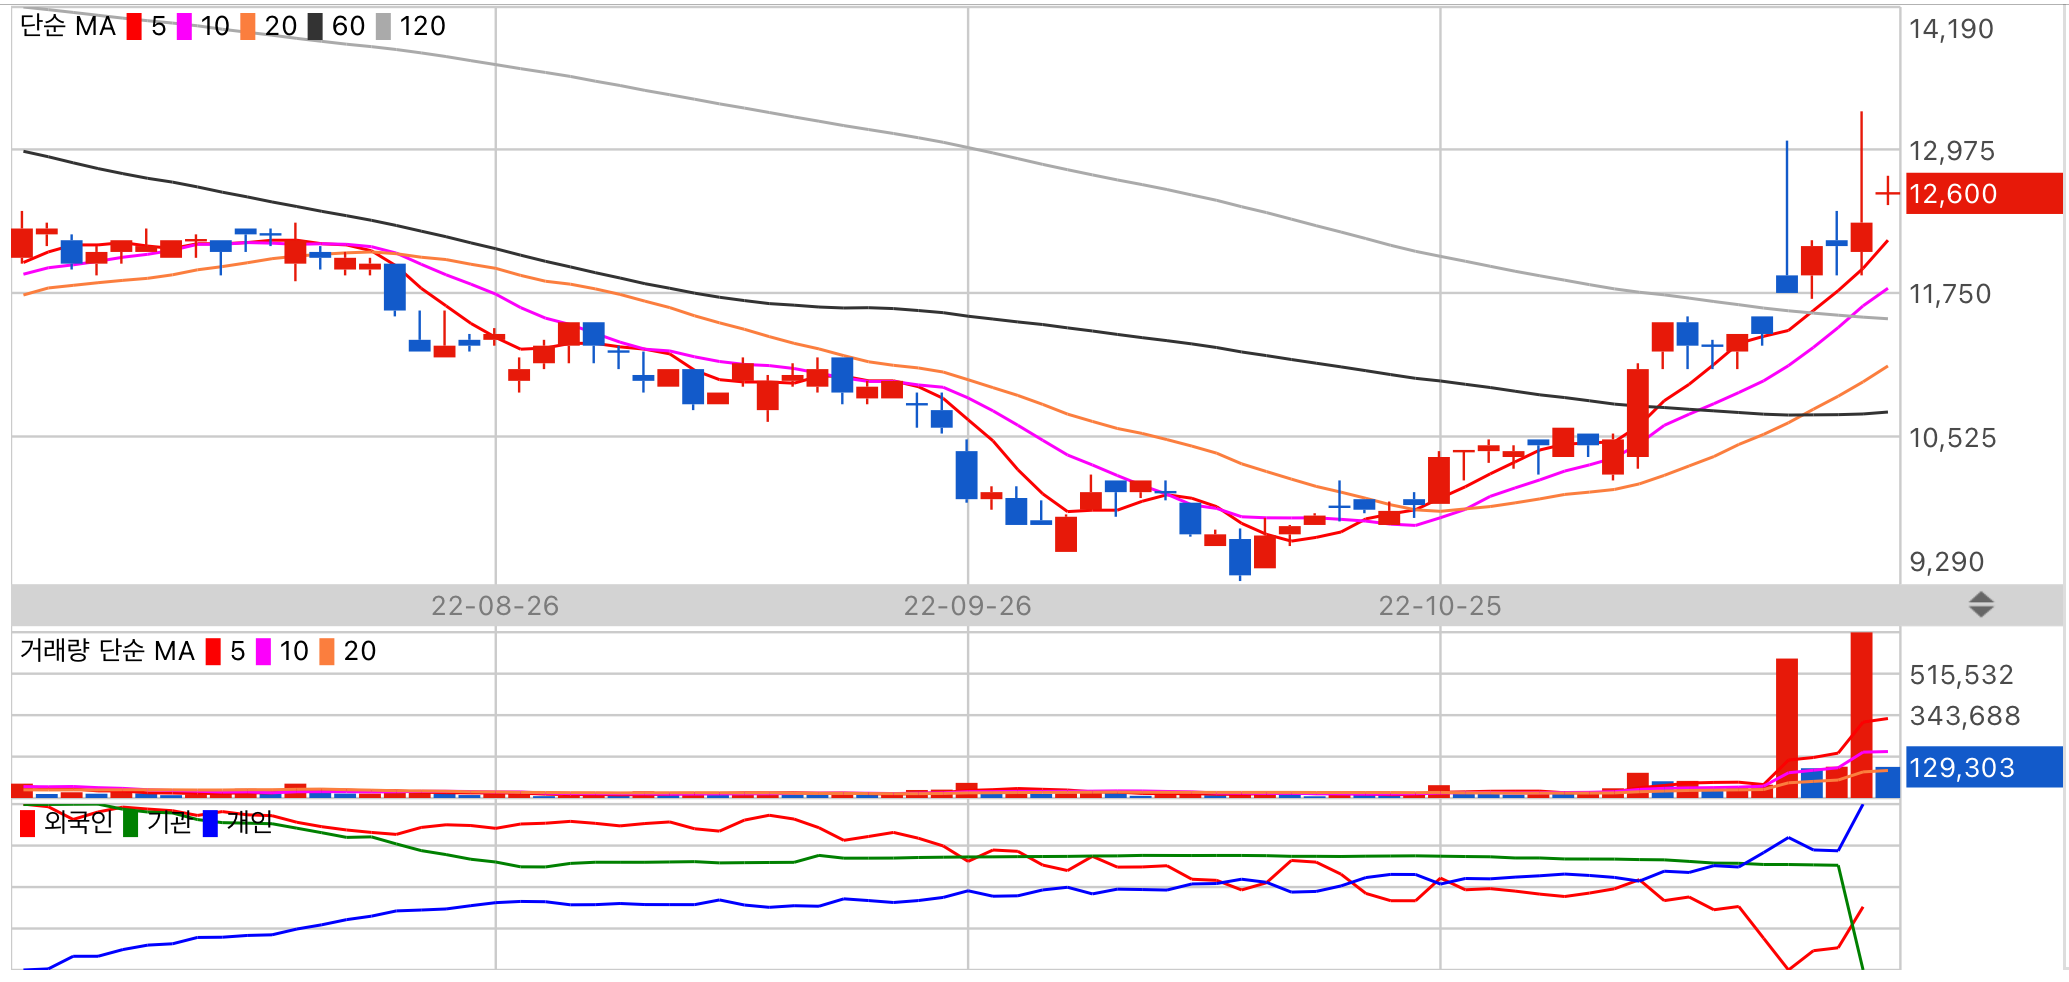
Task: Click the orange volume MA 20 swatch
Action: click(x=327, y=651)
